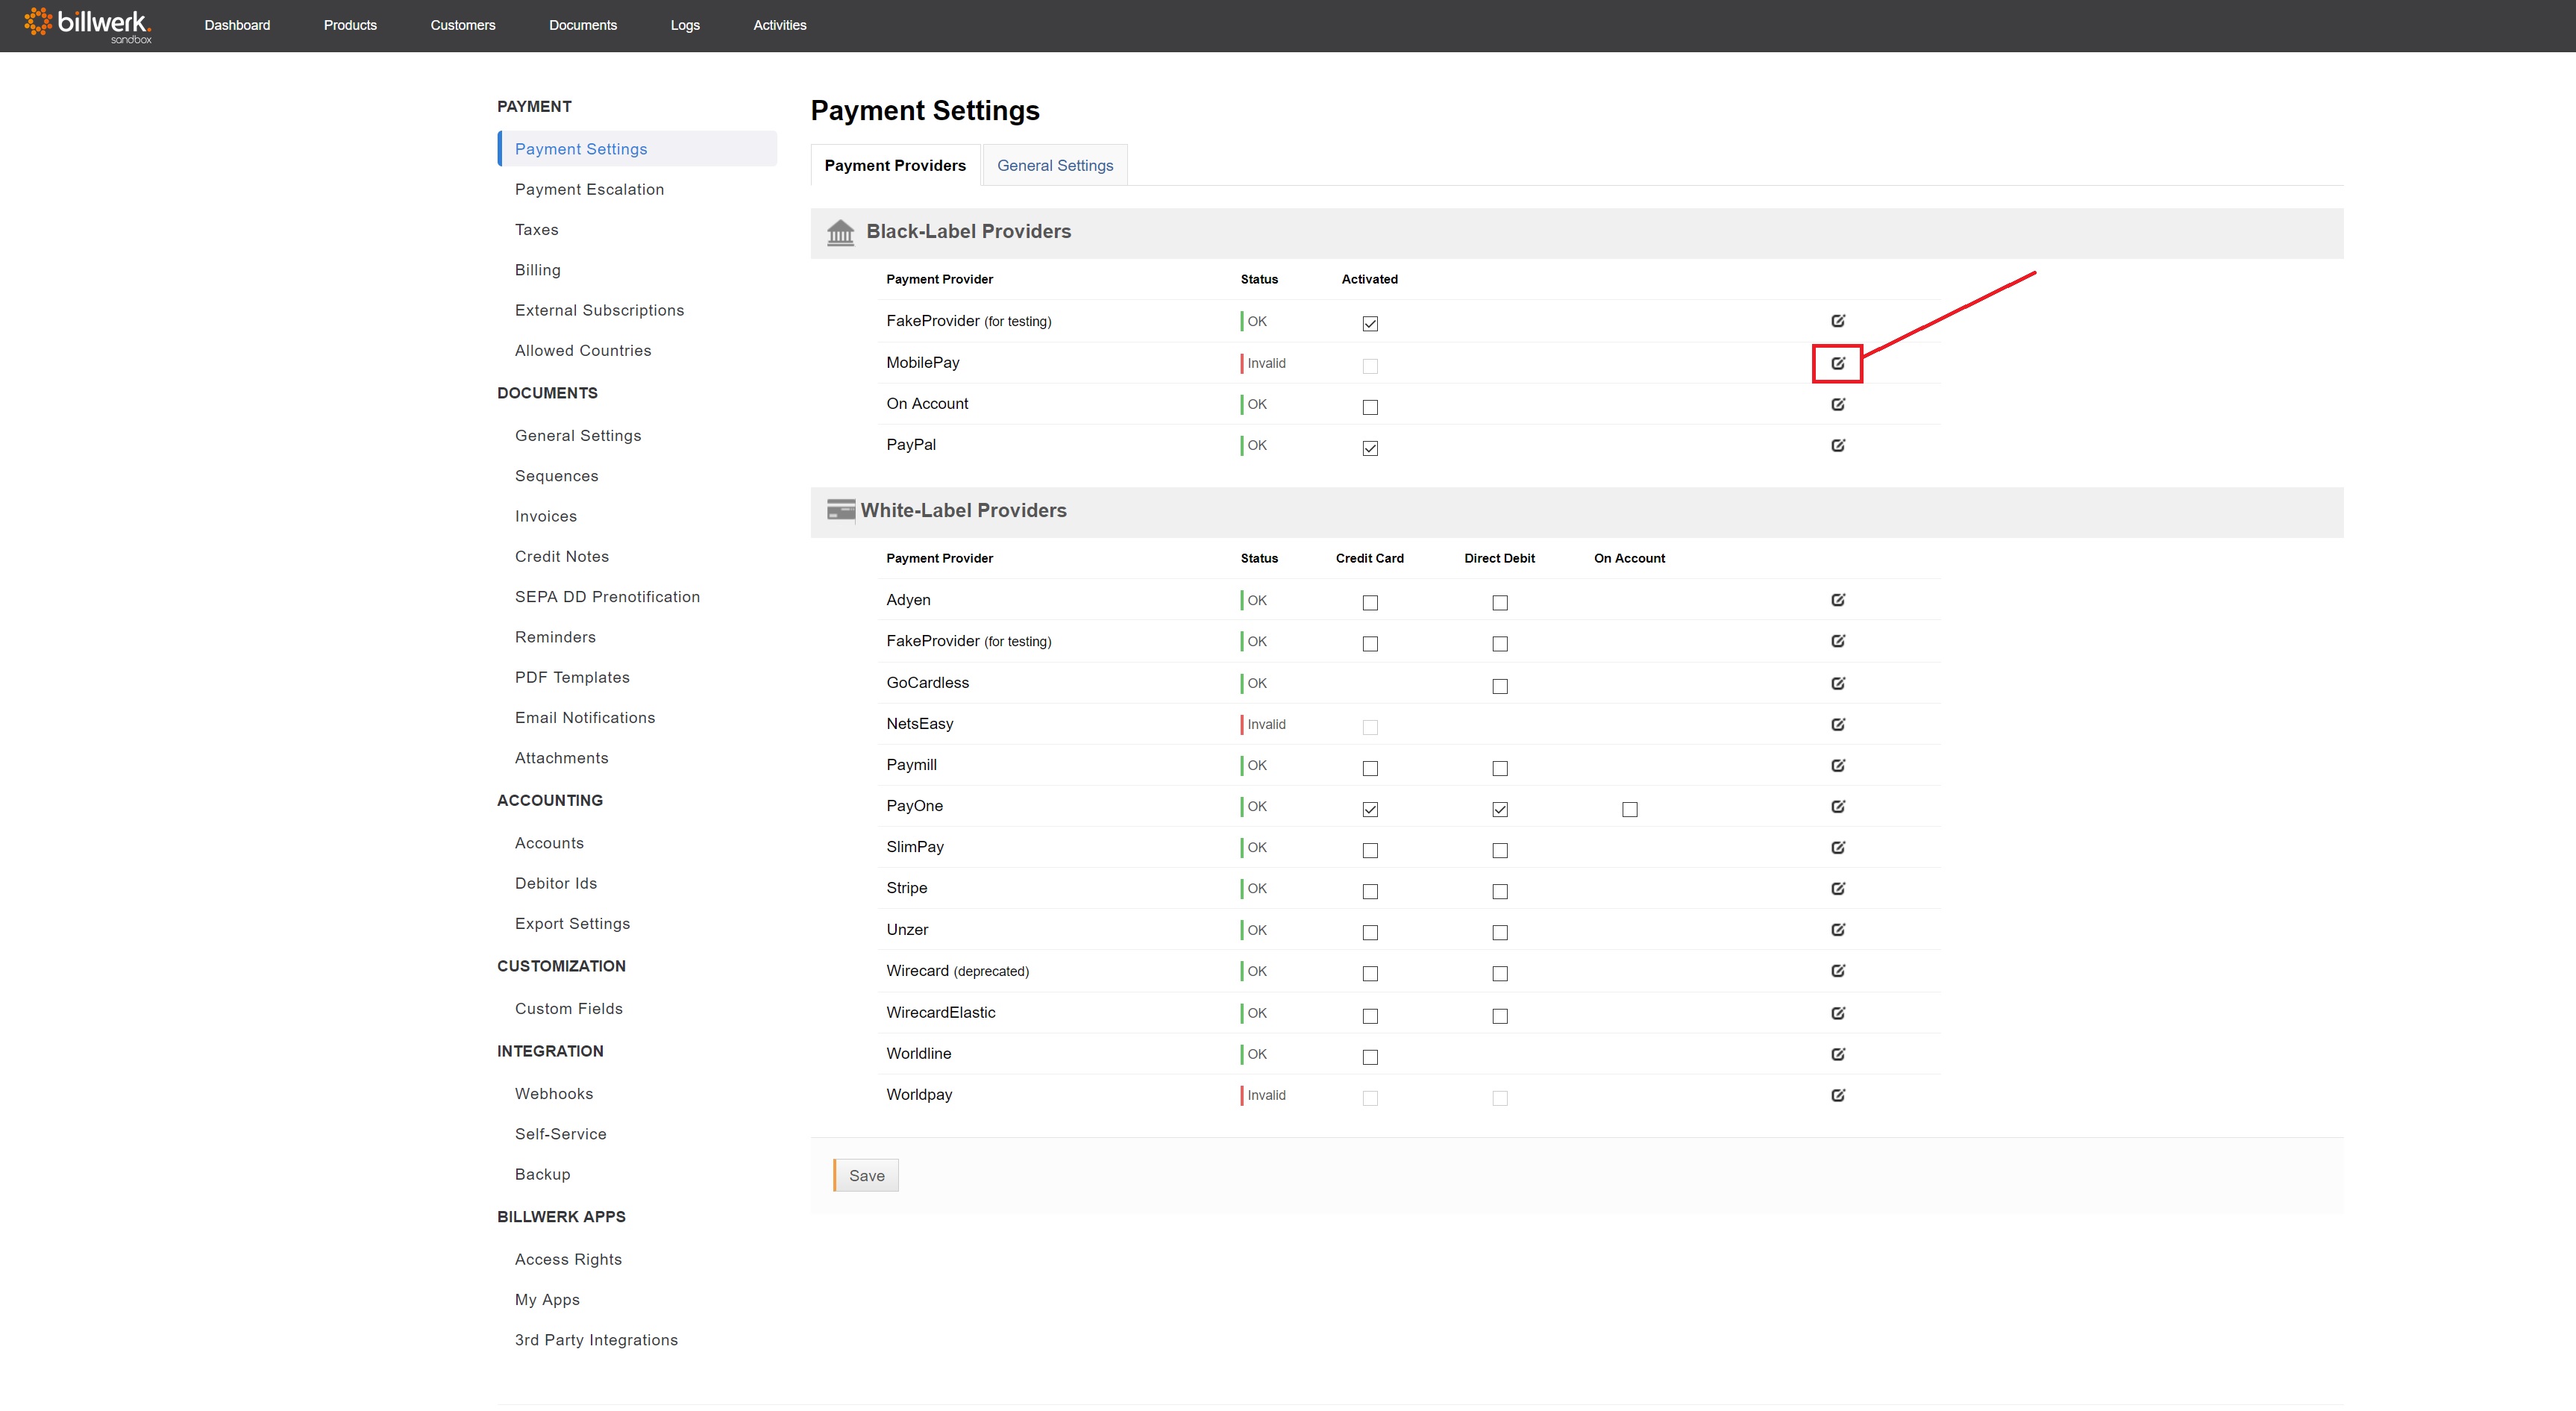Open Self-Service integration settings
This screenshot has width=2576, height=1411.
[561, 1134]
